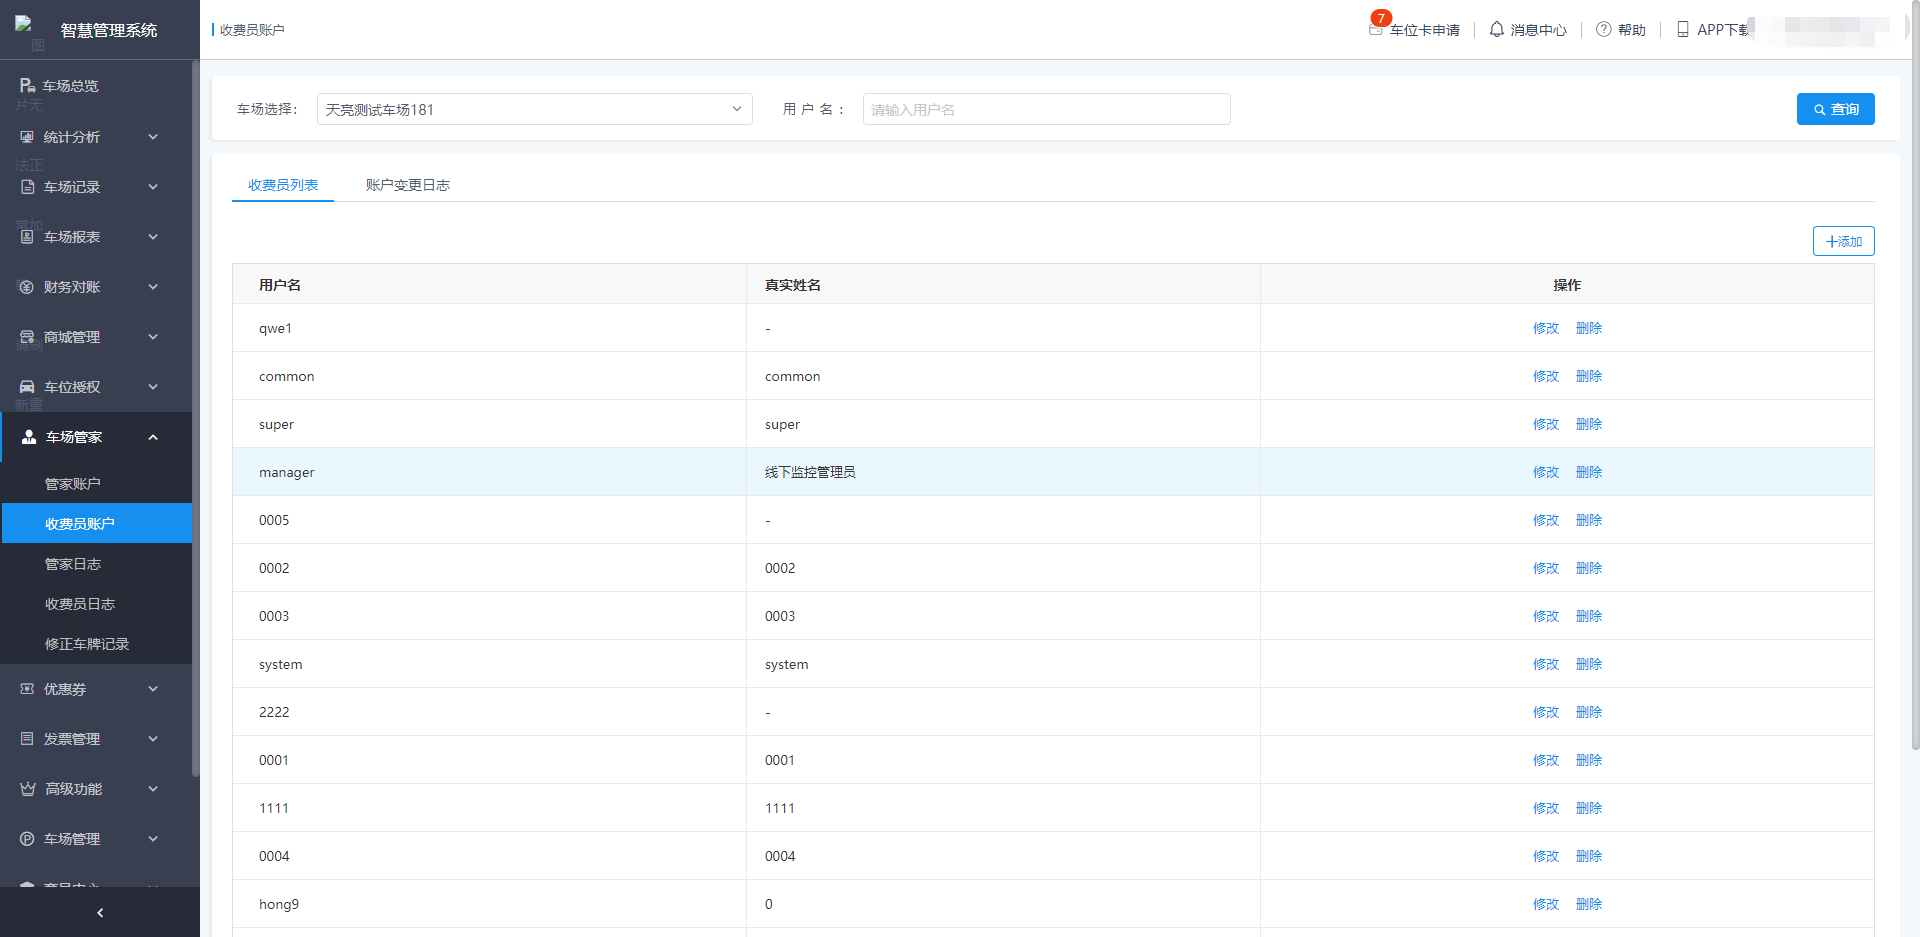Click 修改 for user qwe1

tap(1546, 328)
